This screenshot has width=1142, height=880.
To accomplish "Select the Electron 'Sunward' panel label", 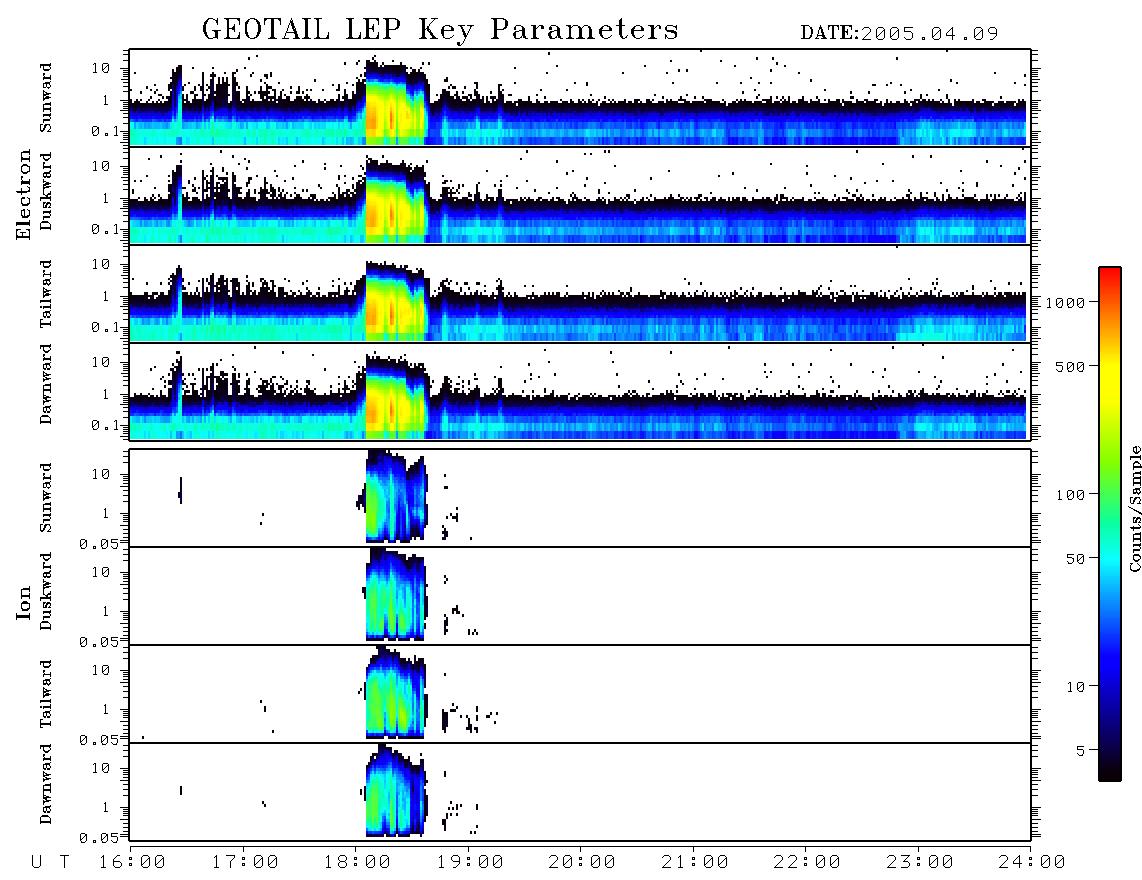I will point(46,98).
